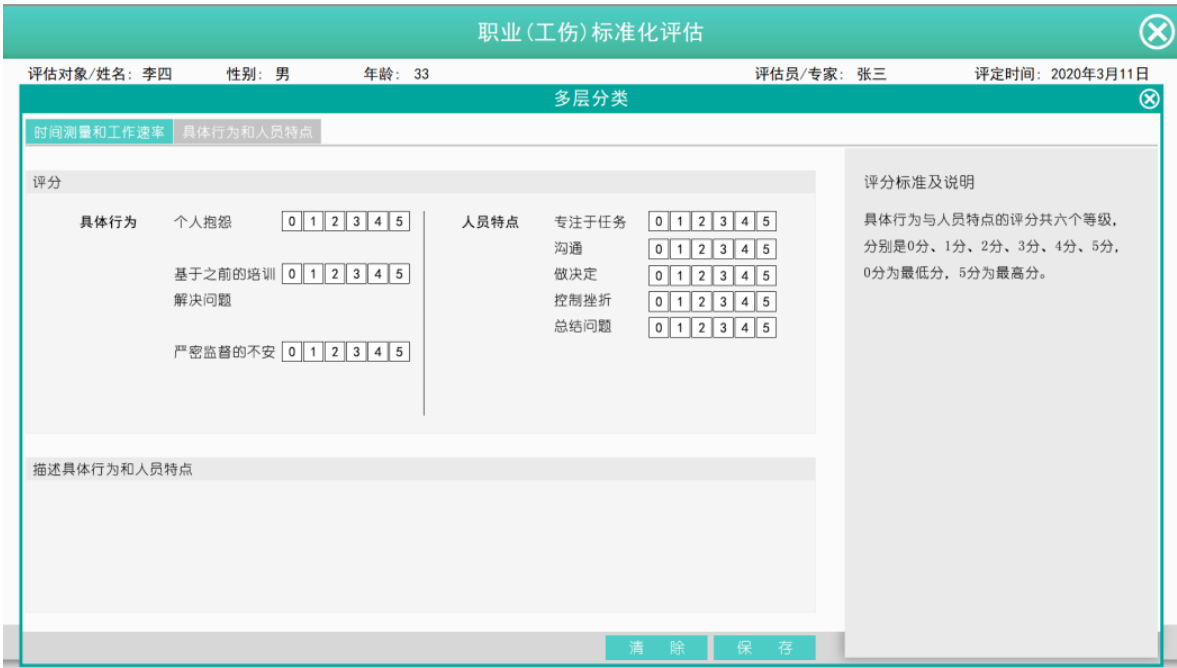Select score 1 for 基于之前的培训解决问题
The height and width of the screenshot is (668, 1177).
point(313,274)
